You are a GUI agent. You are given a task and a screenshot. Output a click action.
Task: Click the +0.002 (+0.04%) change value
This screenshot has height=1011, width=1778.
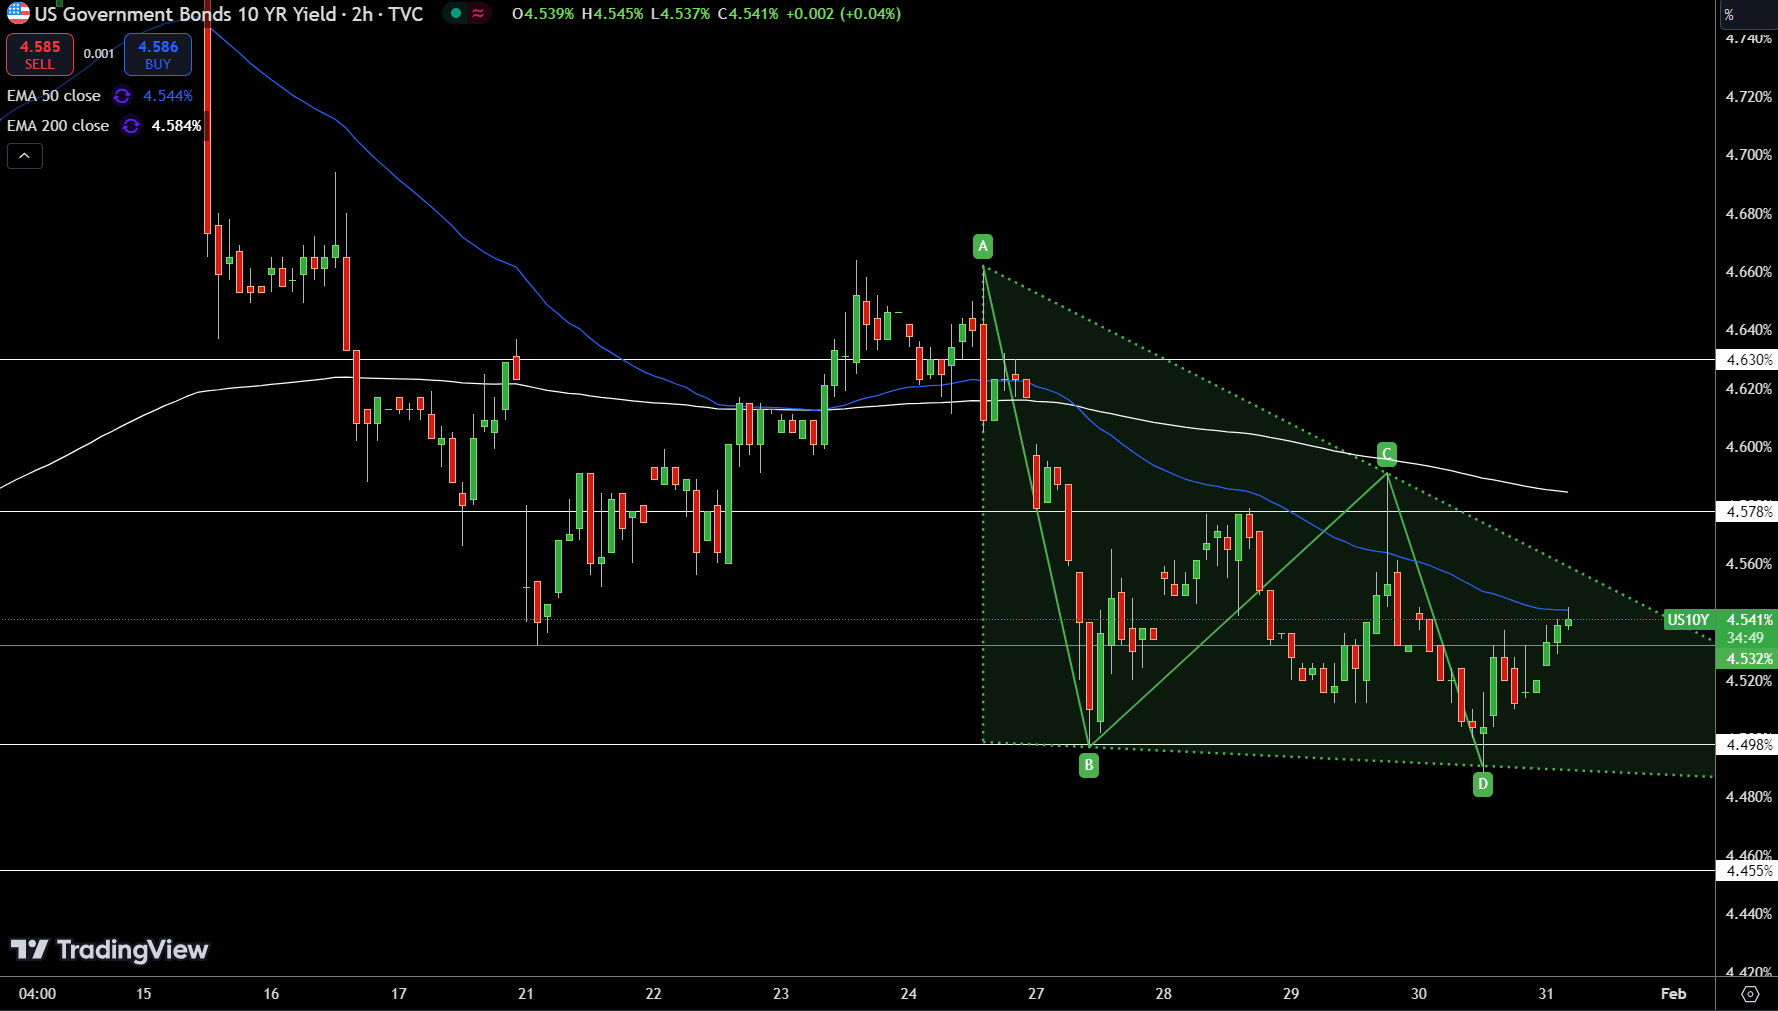coord(844,14)
